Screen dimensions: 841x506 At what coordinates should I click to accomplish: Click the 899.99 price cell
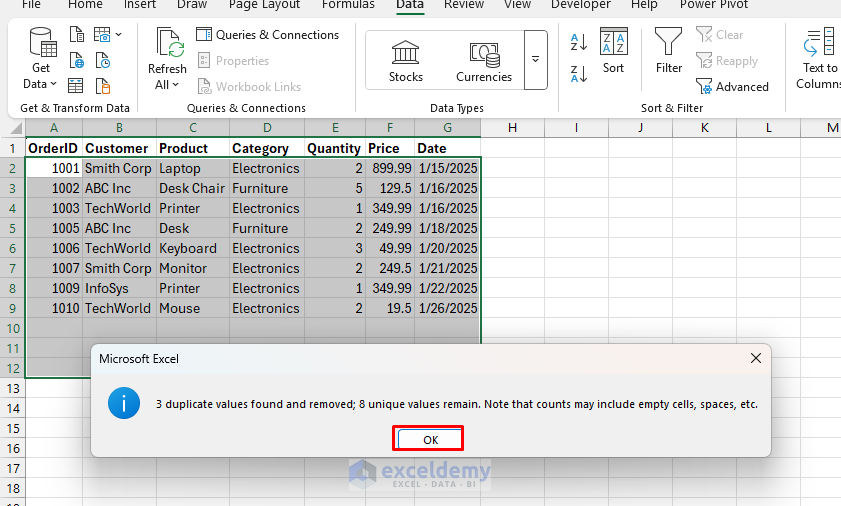(390, 168)
